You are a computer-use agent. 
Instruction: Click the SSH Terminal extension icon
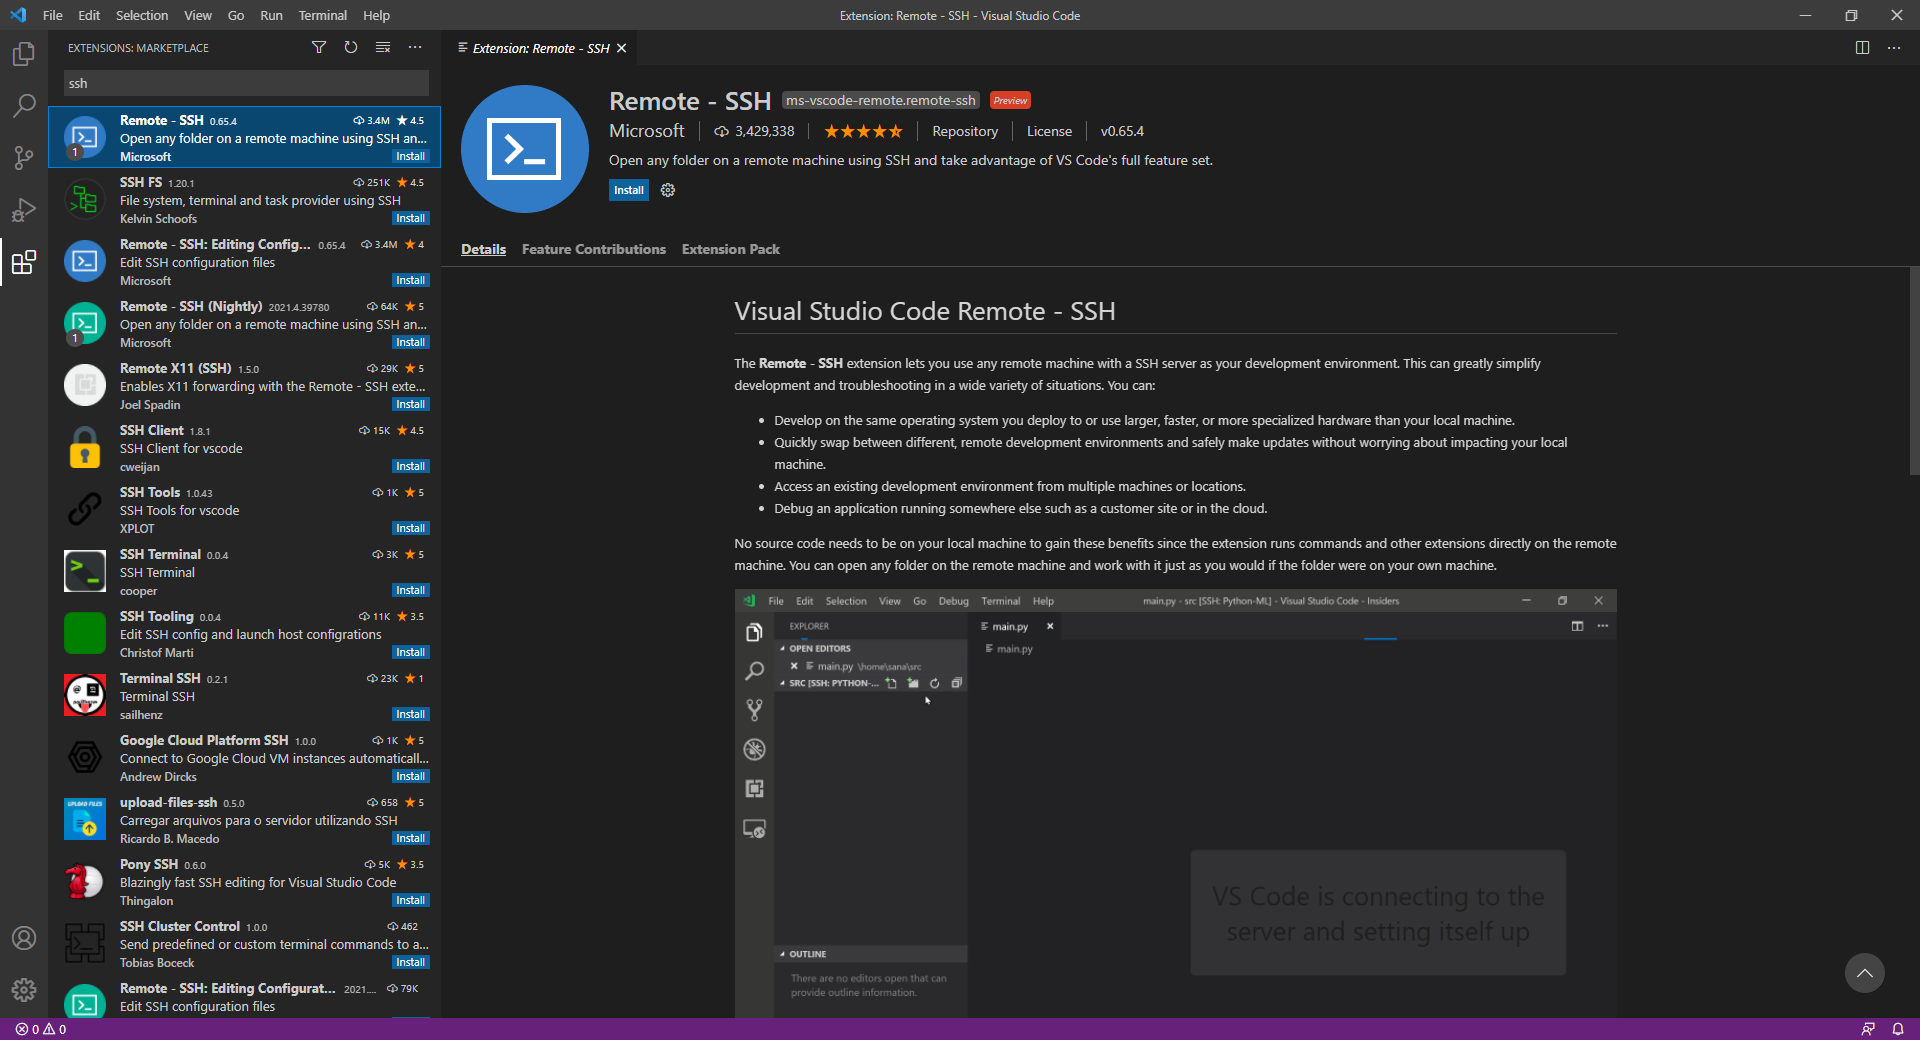[85, 572]
